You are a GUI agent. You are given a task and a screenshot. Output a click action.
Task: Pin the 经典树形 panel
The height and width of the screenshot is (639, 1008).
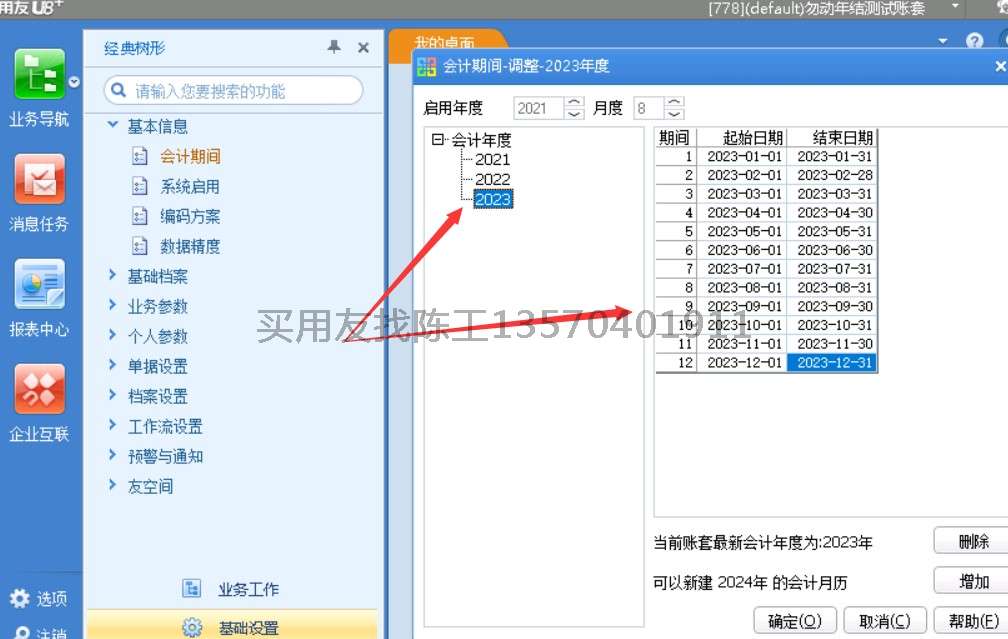[334, 46]
